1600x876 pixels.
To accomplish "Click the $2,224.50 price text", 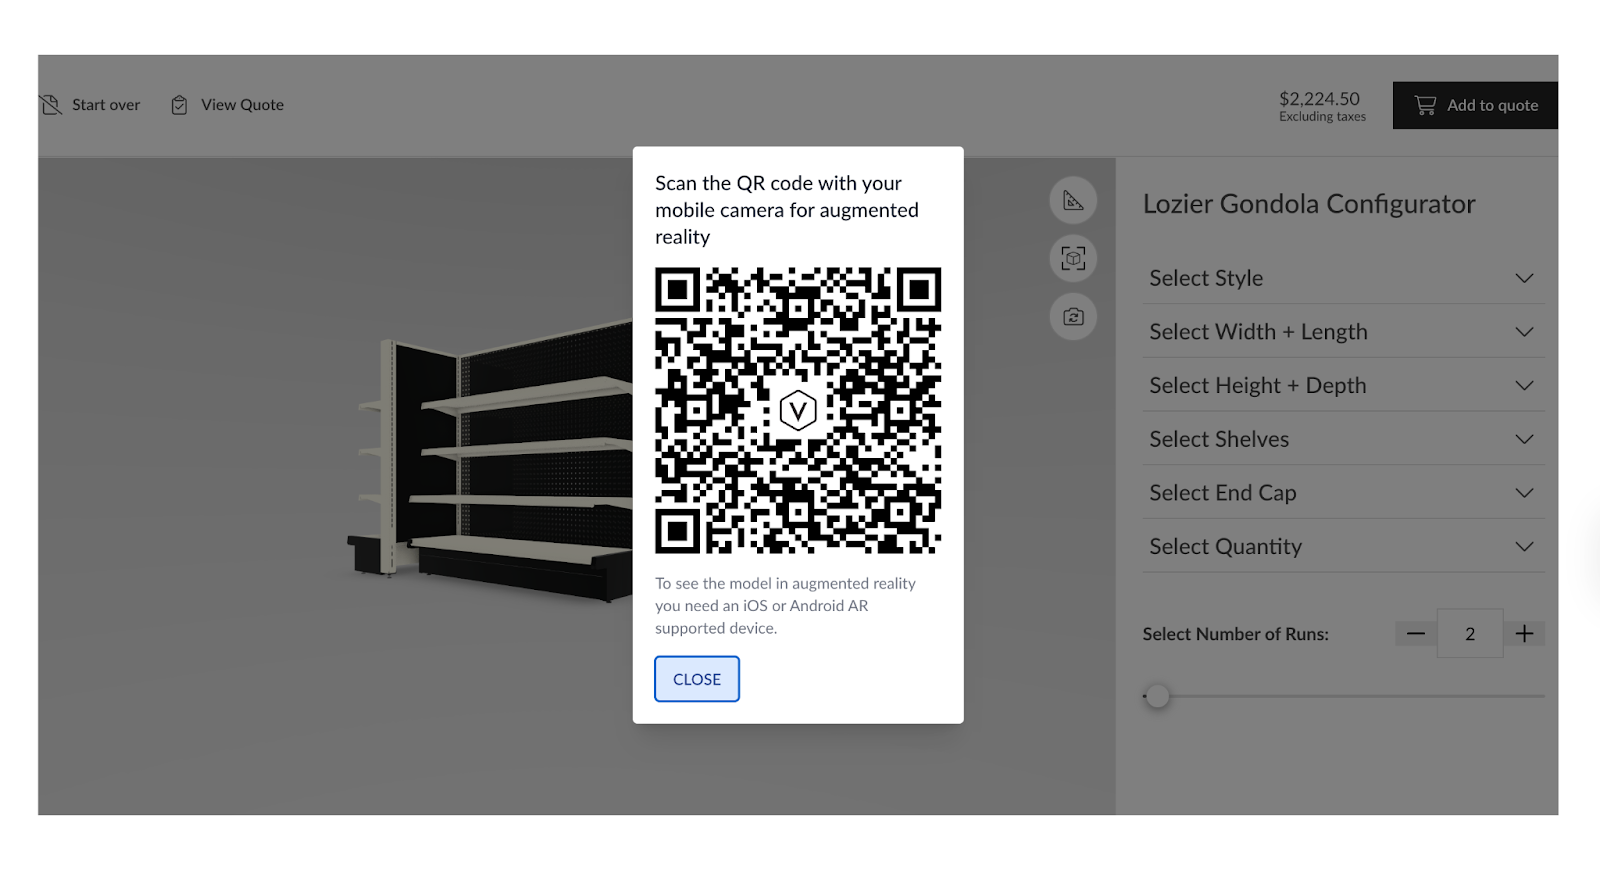I will pyautogui.click(x=1319, y=98).
